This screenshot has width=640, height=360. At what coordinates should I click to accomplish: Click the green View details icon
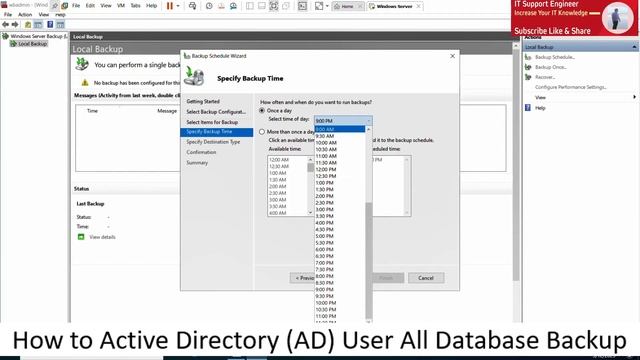81,237
